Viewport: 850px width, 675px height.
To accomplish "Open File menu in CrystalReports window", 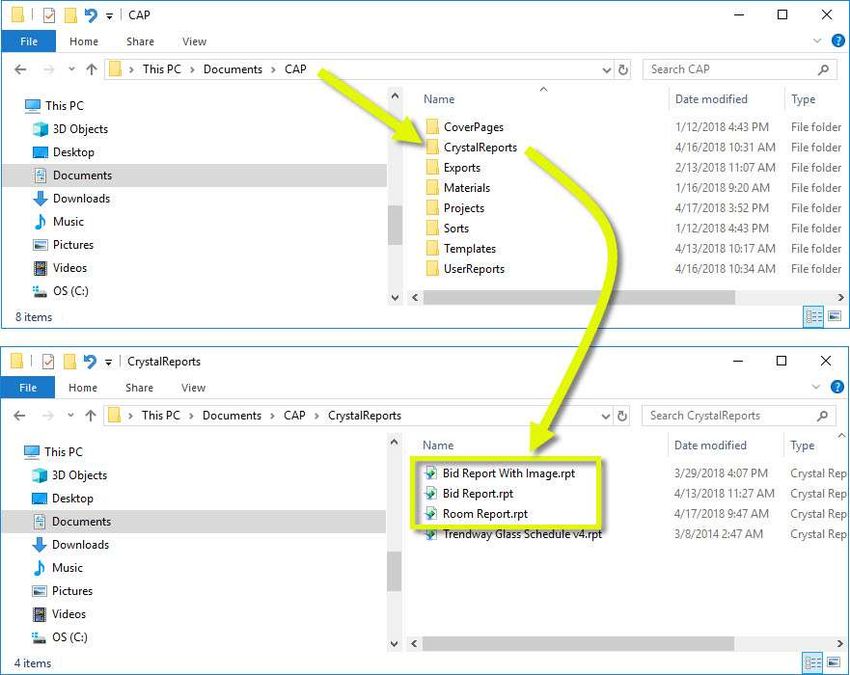I will click(x=28, y=388).
